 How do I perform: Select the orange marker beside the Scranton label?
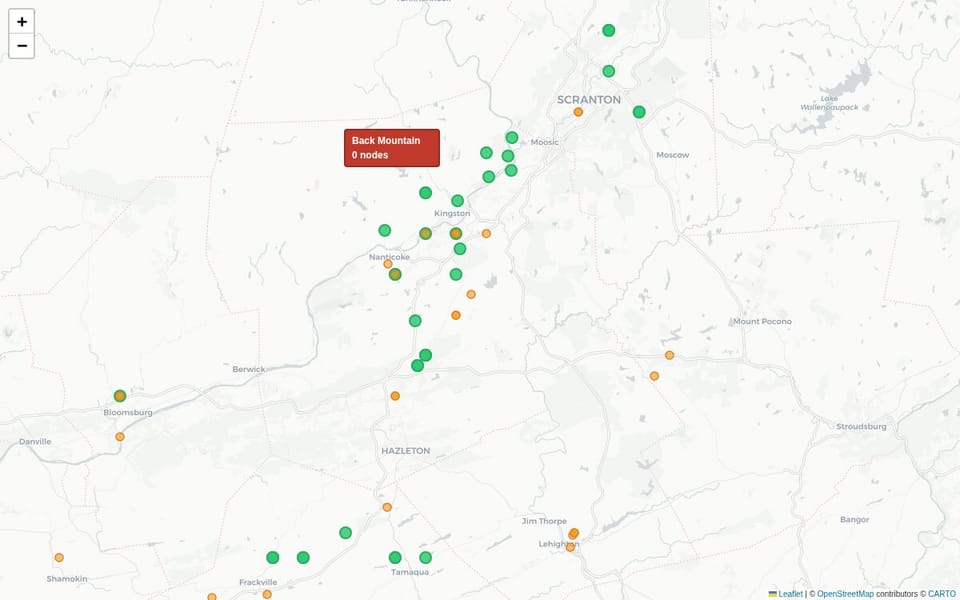tap(578, 112)
